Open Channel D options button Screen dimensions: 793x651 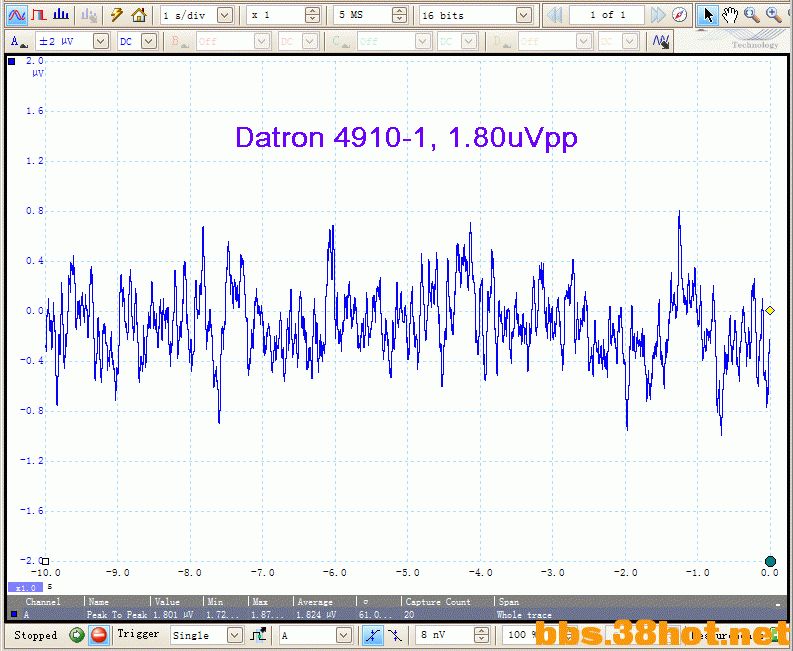point(501,42)
